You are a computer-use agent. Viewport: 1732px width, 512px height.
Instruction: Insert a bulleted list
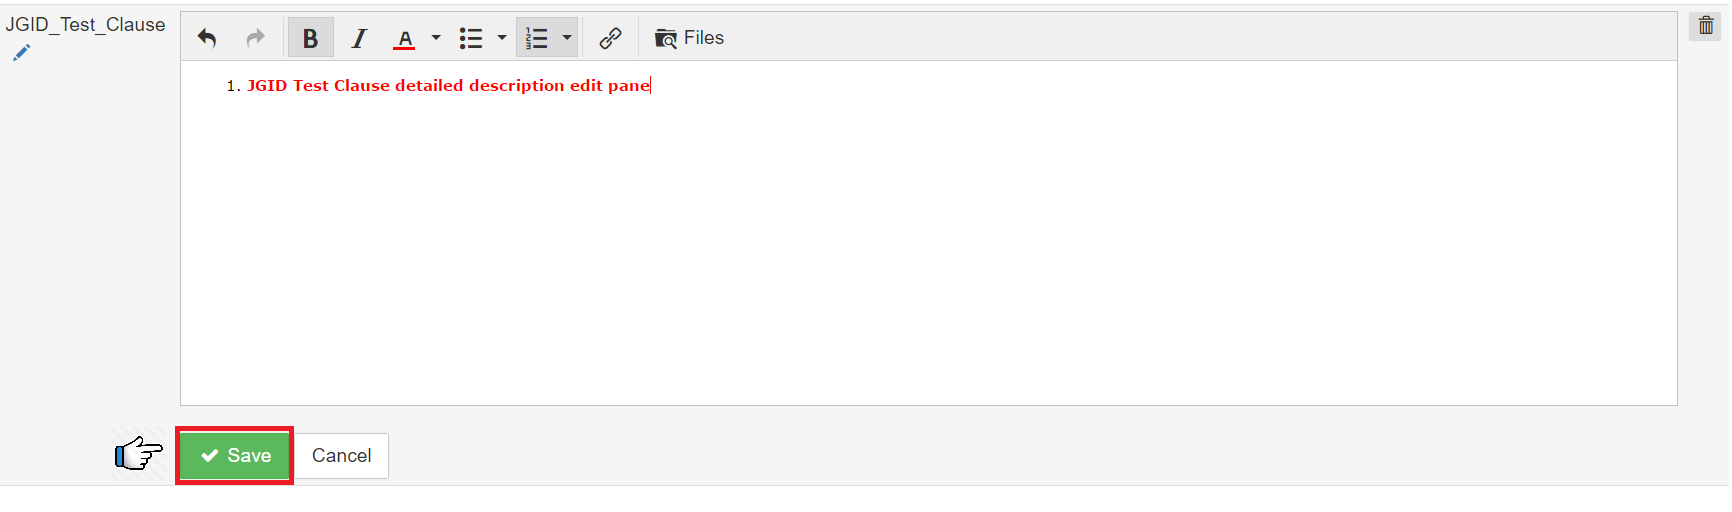[470, 38]
